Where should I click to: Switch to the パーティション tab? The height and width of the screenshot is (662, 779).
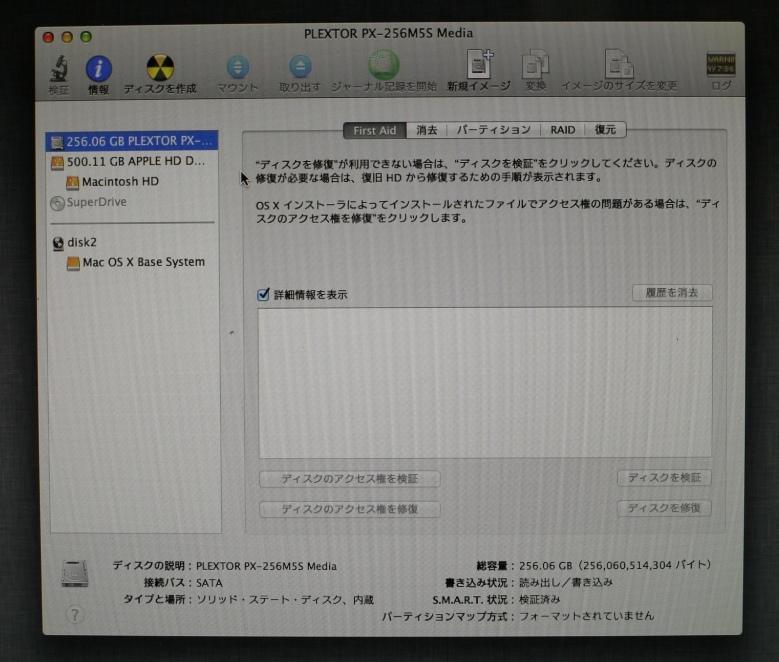[x=493, y=130]
